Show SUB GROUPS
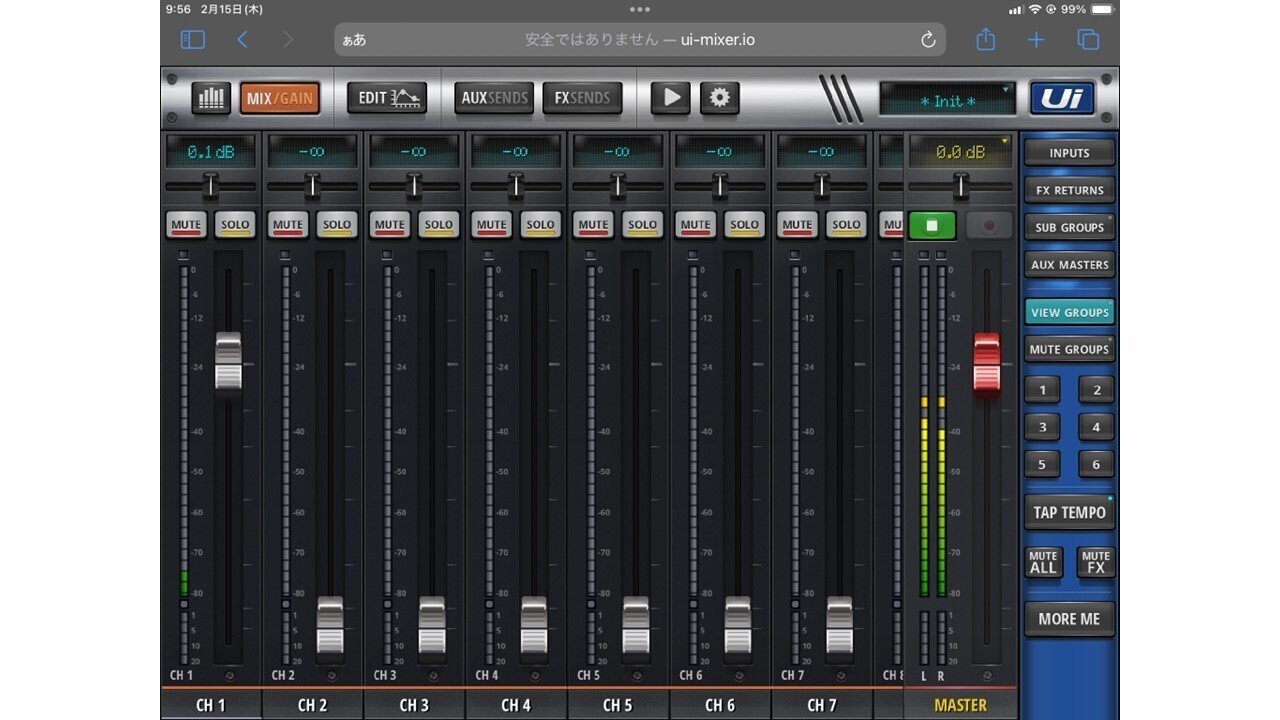Viewport: 1280px width, 720px height. 1069,227
